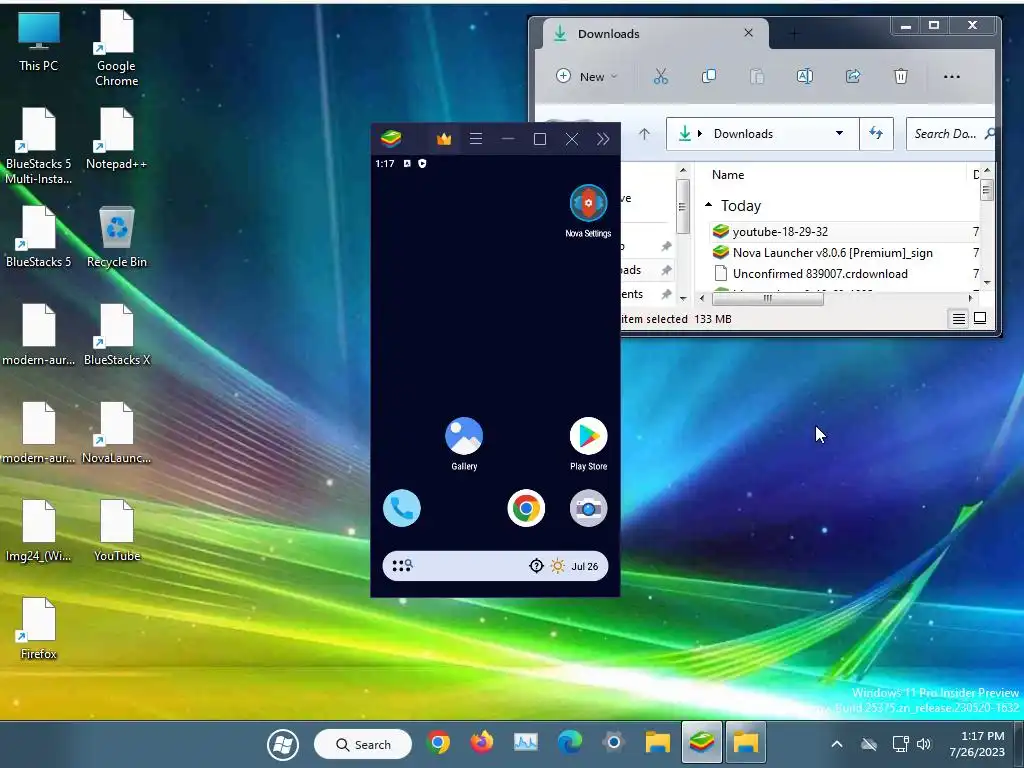Tap the app search dots in the Nova search bar
The width and height of the screenshot is (1024, 768).
(402, 566)
